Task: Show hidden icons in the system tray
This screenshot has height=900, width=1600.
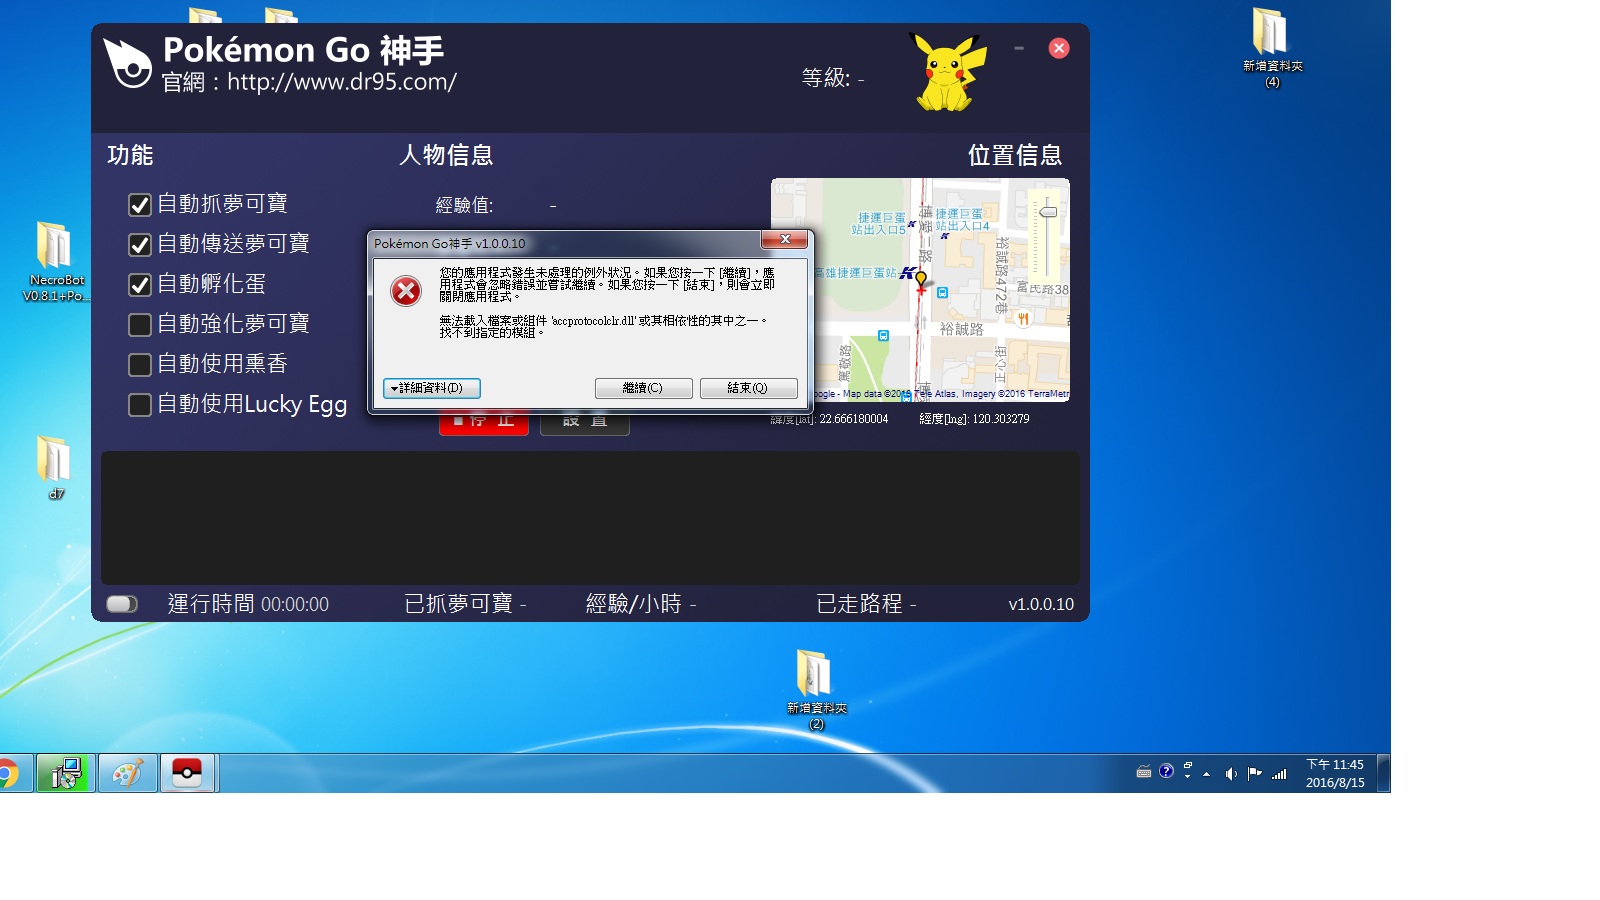Action: click(x=1207, y=774)
